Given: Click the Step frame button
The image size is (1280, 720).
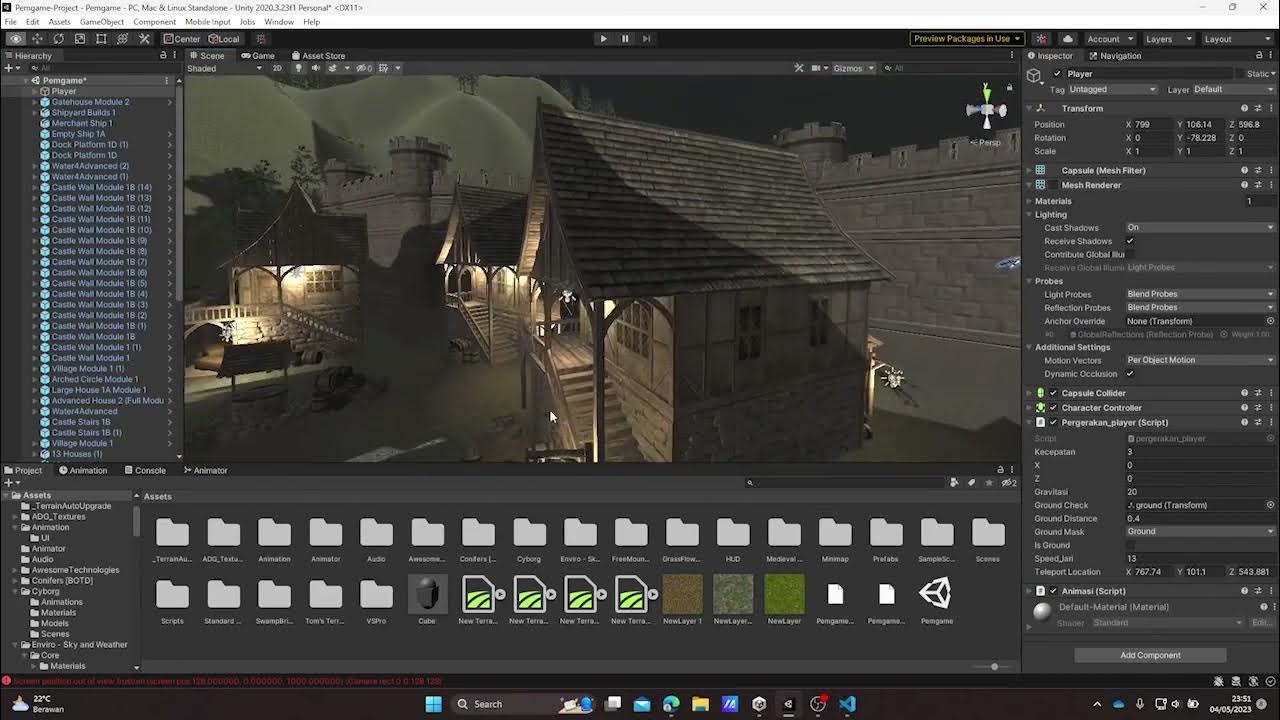Looking at the screenshot, I should pyautogui.click(x=647, y=39).
